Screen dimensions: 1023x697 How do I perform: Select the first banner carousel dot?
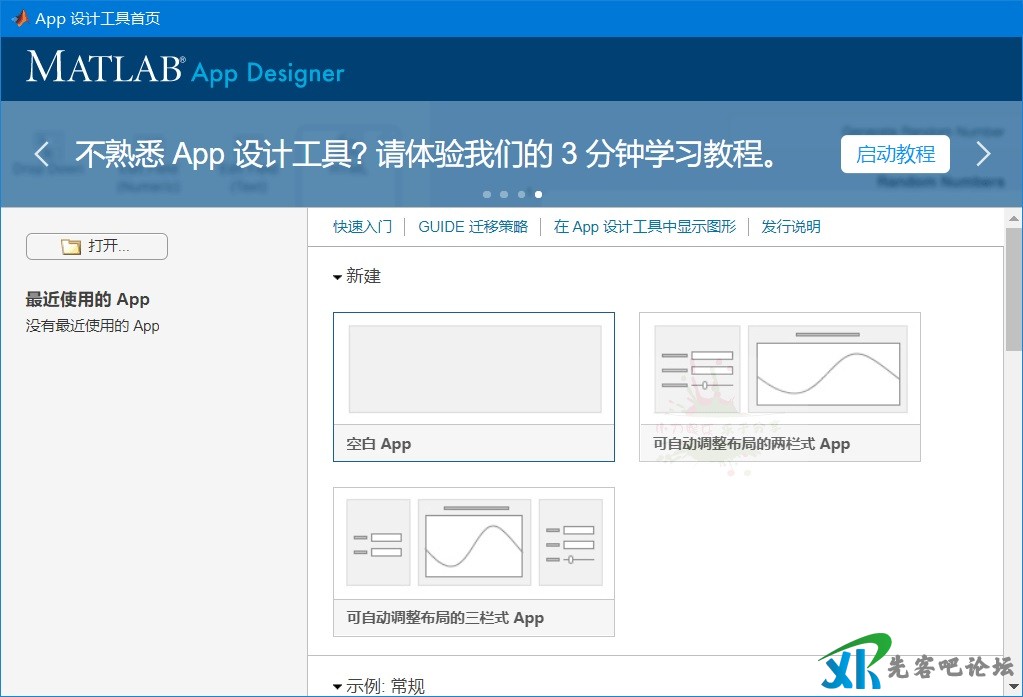click(x=487, y=194)
